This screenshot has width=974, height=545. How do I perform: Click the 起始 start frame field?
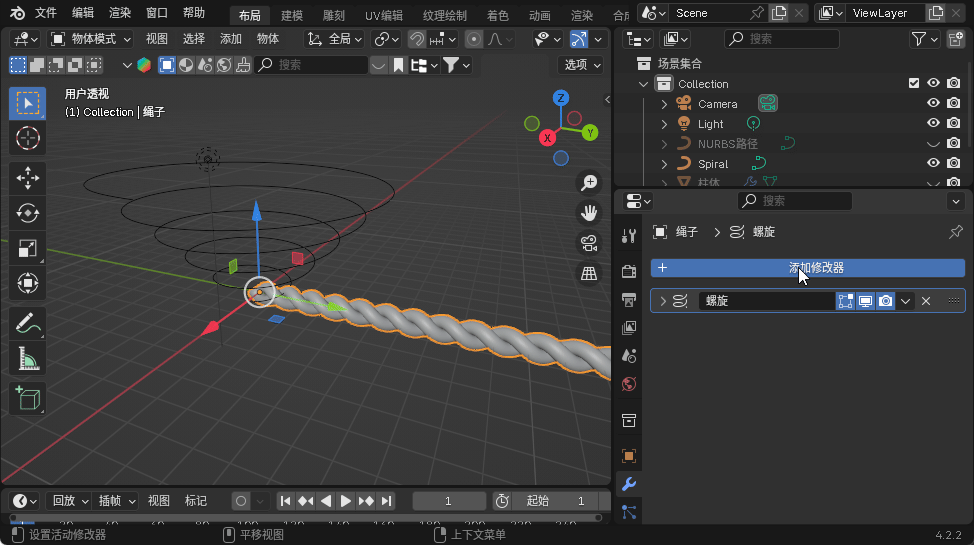point(553,501)
